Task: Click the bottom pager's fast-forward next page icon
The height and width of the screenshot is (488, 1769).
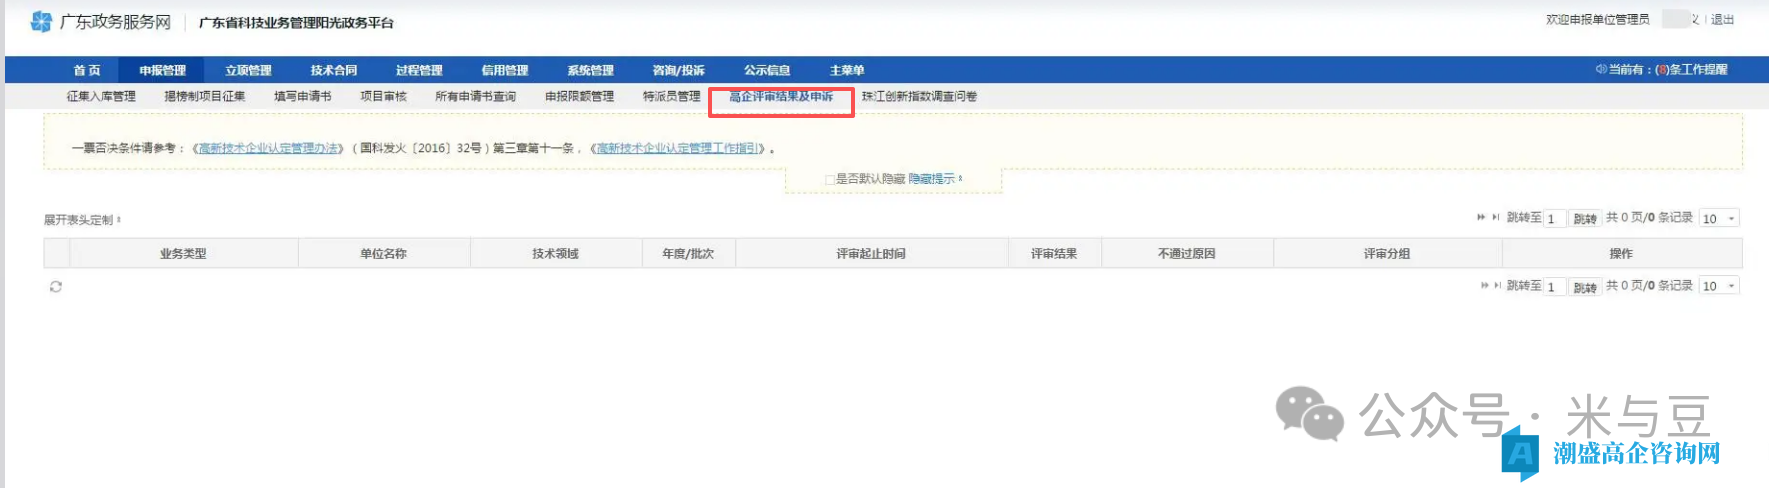Action: click(x=1485, y=286)
